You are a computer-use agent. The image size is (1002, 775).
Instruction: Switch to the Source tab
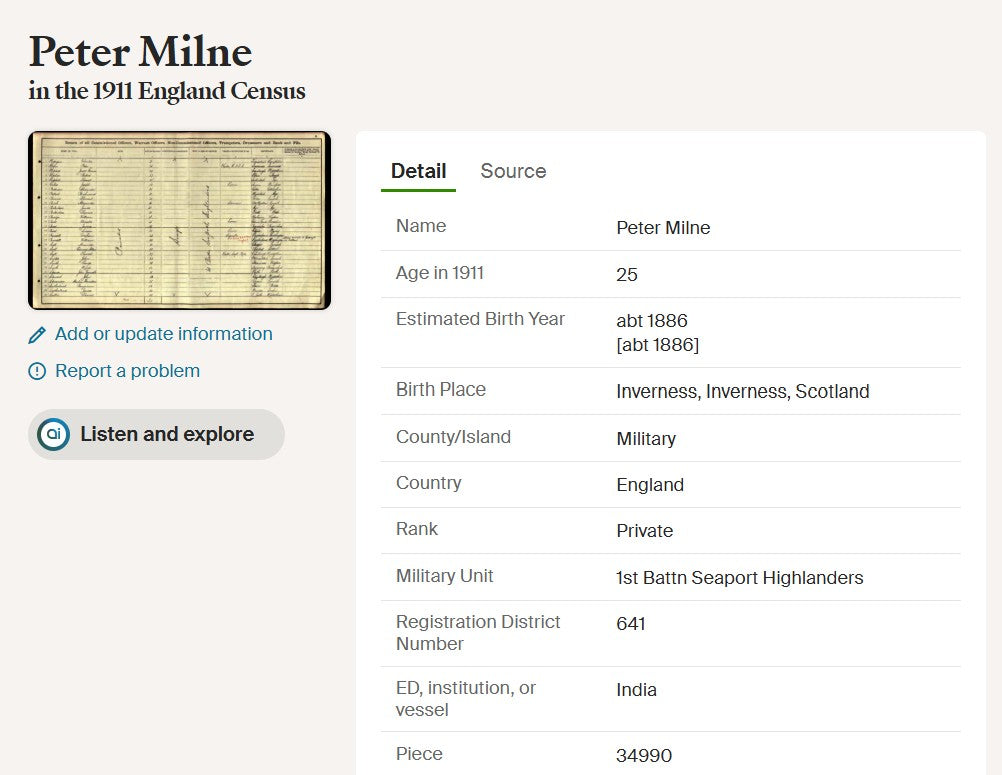[513, 171]
